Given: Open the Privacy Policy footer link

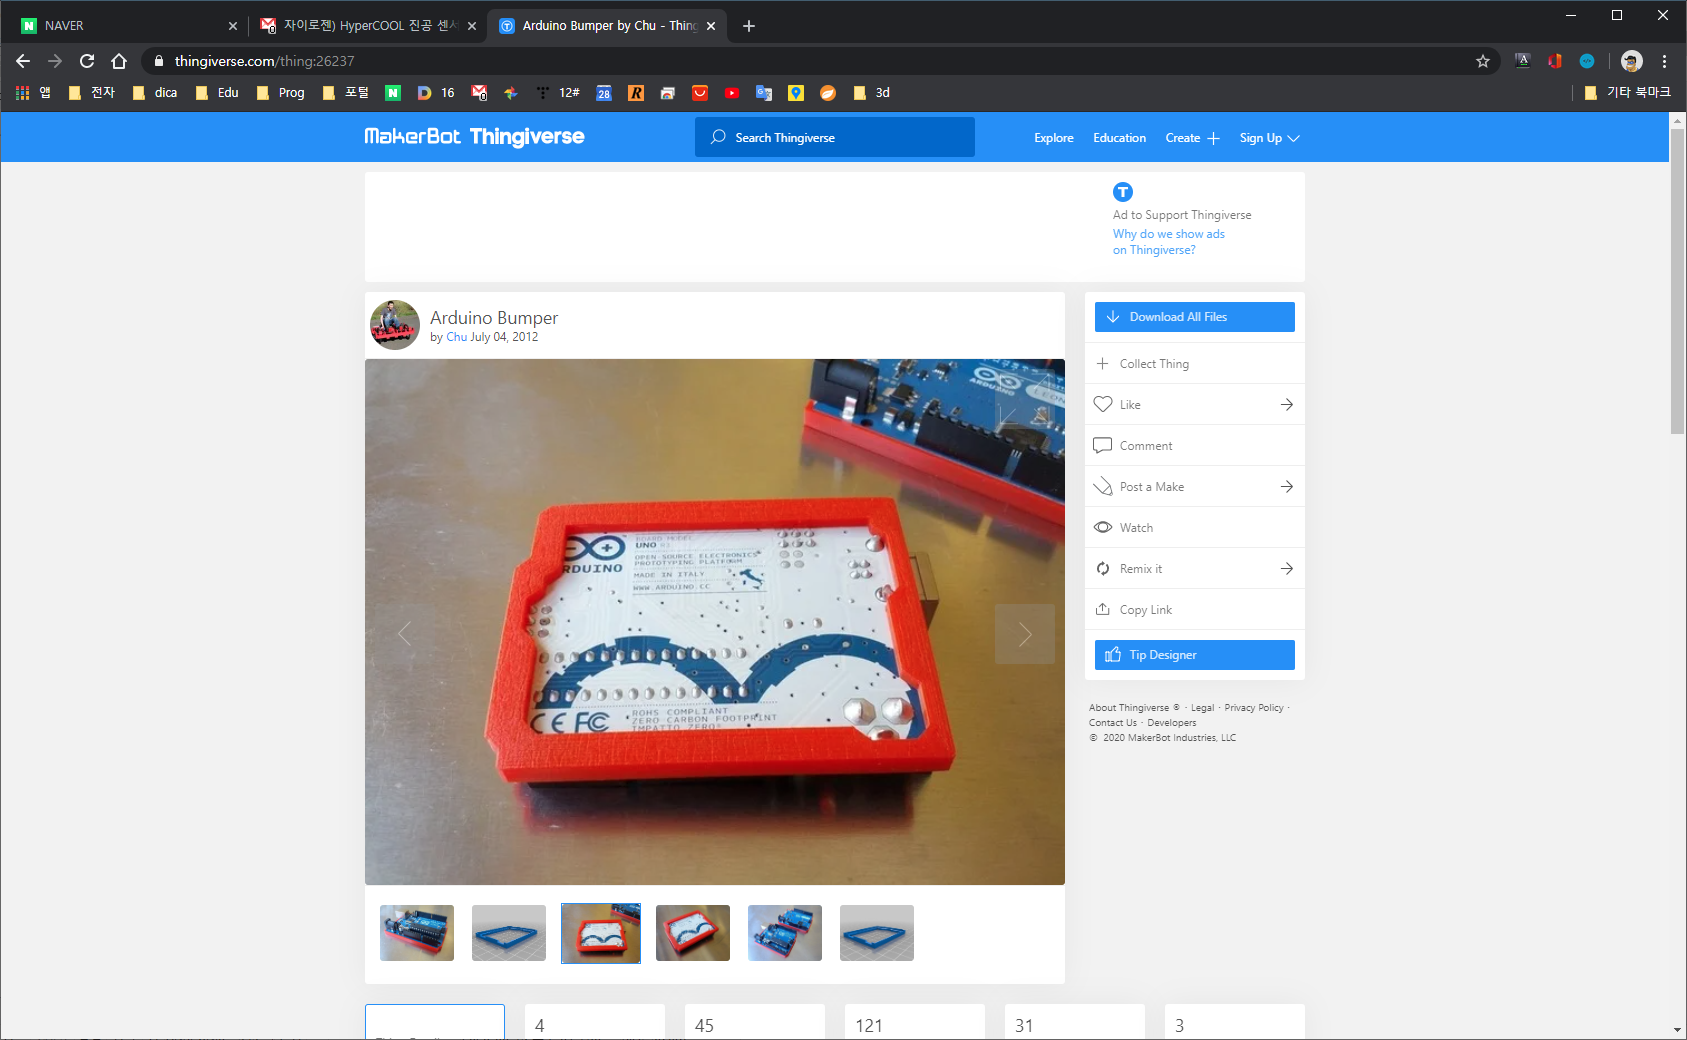Looking at the screenshot, I should tap(1254, 708).
